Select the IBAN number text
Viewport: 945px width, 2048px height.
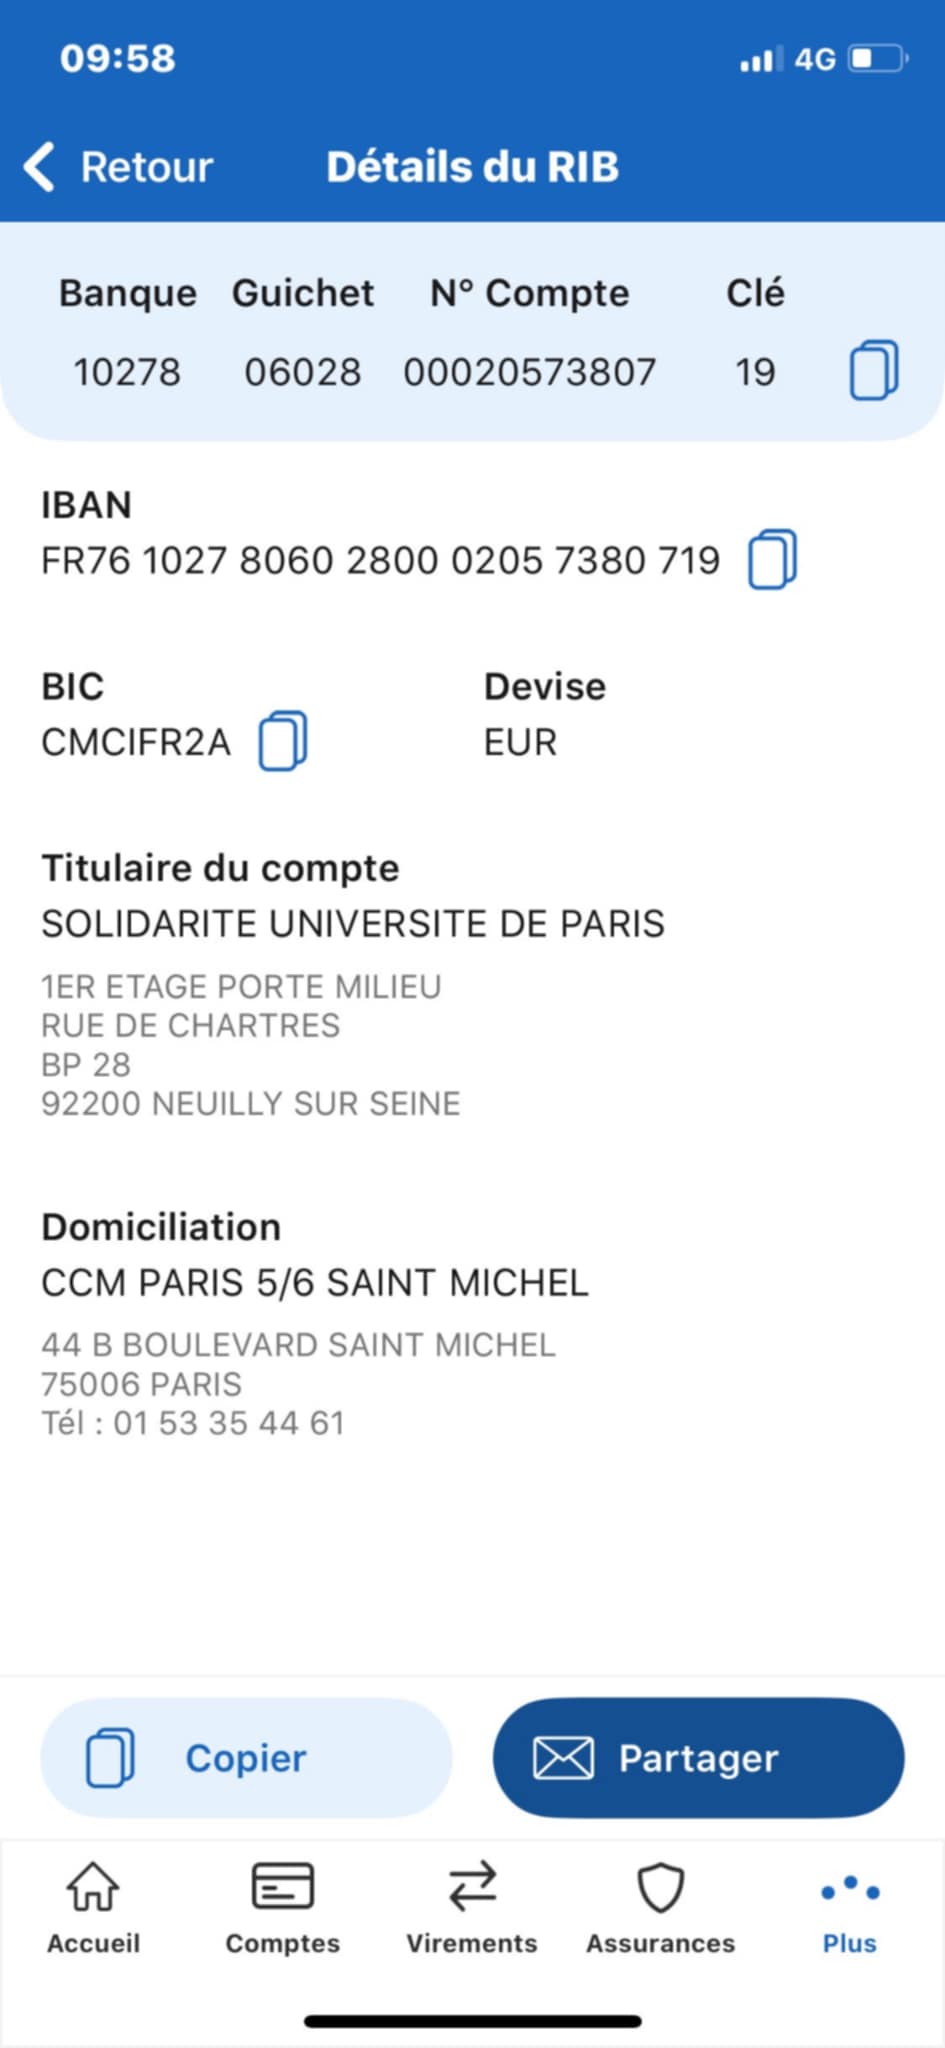(x=380, y=561)
